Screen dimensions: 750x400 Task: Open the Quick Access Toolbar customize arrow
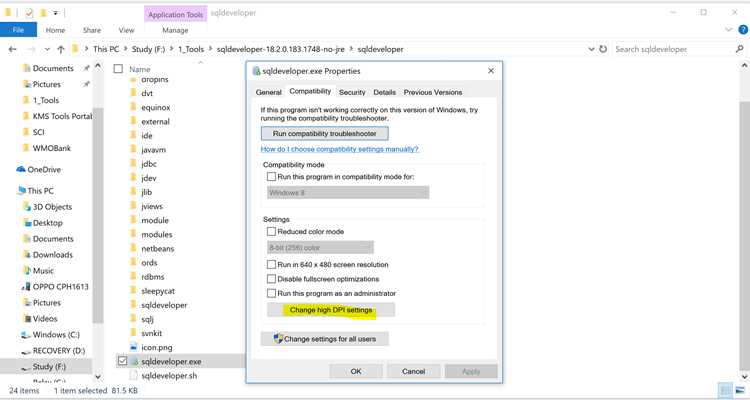click(55, 13)
